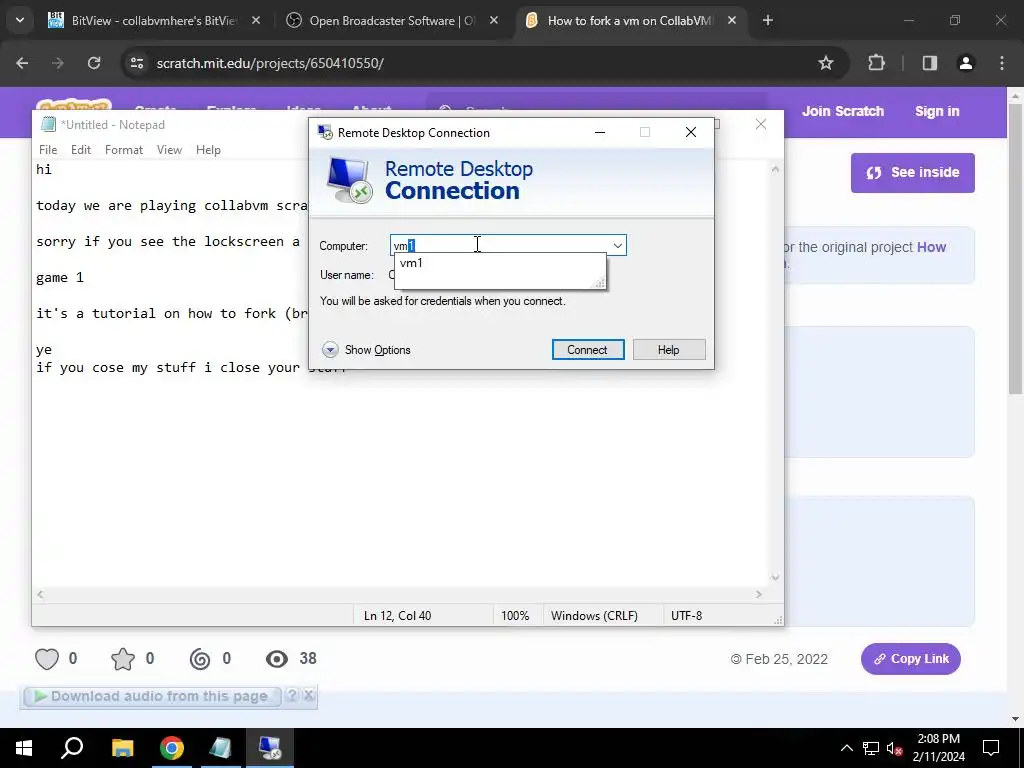The image size is (1024, 768).
Task: Click the remix spiral icon
Action: pyautogui.click(x=200, y=660)
